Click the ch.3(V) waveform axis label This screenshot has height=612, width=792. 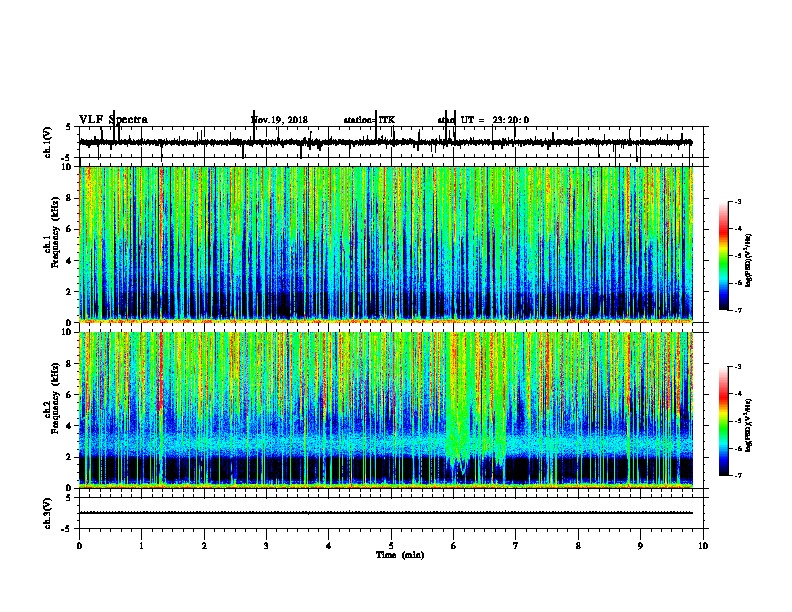click(47, 513)
